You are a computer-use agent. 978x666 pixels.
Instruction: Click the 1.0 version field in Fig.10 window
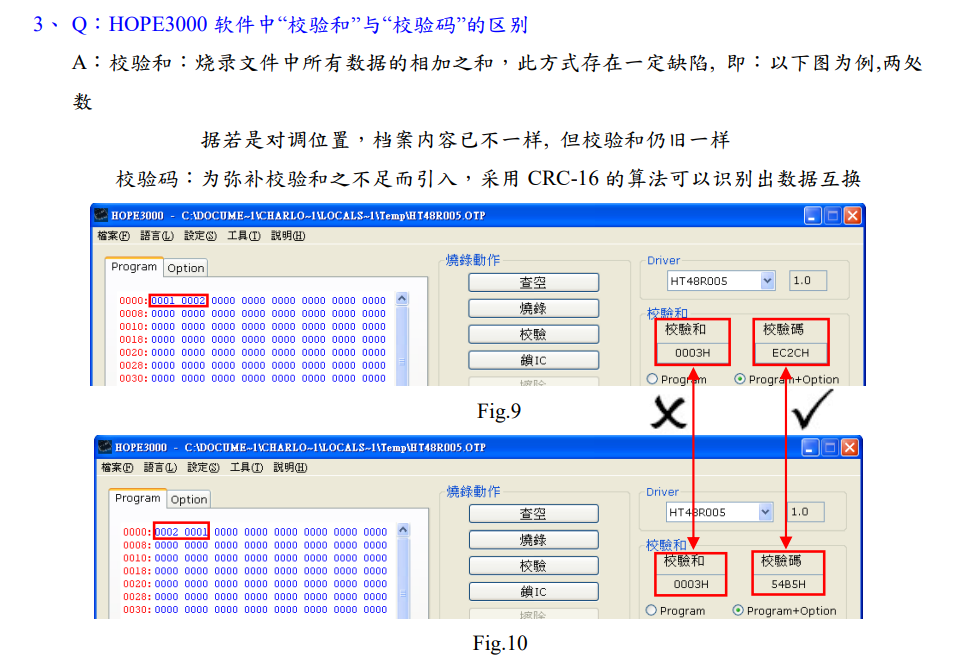(805, 512)
